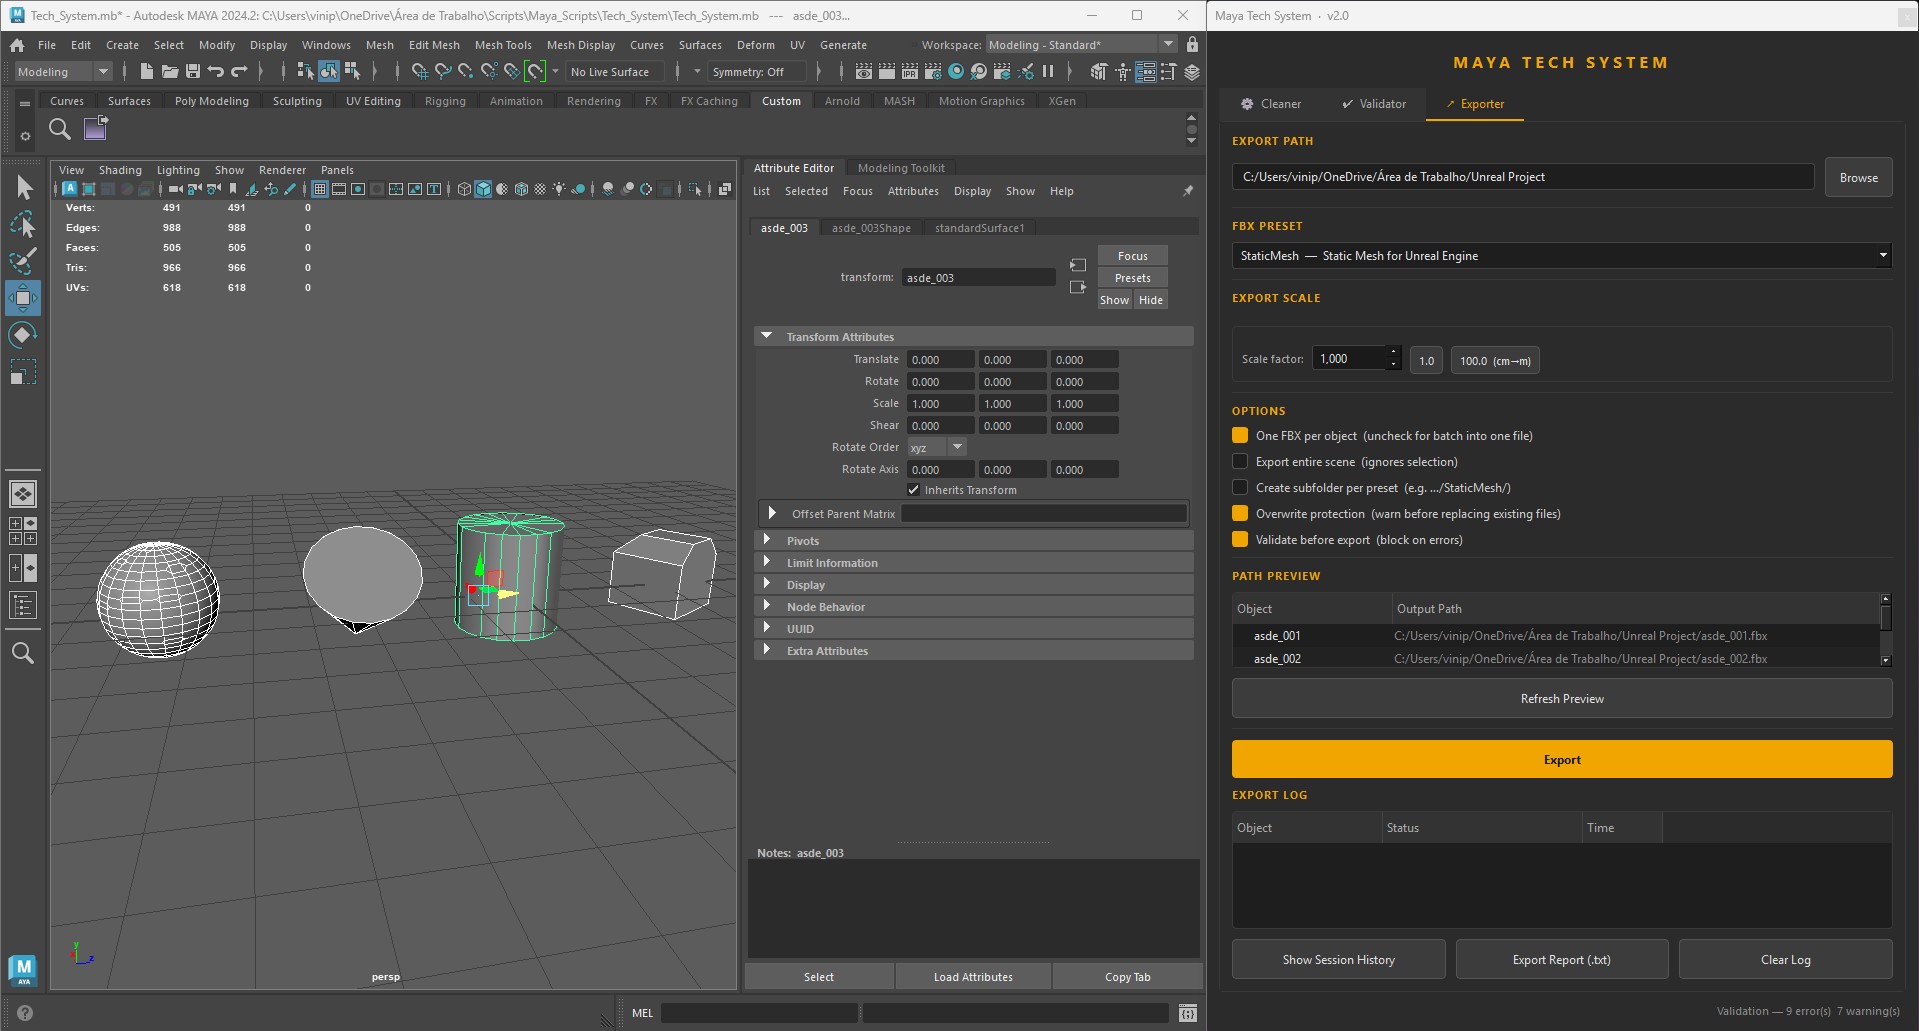Image resolution: width=1919 pixels, height=1031 pixels.
Task: Click the Clear Log button
Action: tap(1785, 959)
